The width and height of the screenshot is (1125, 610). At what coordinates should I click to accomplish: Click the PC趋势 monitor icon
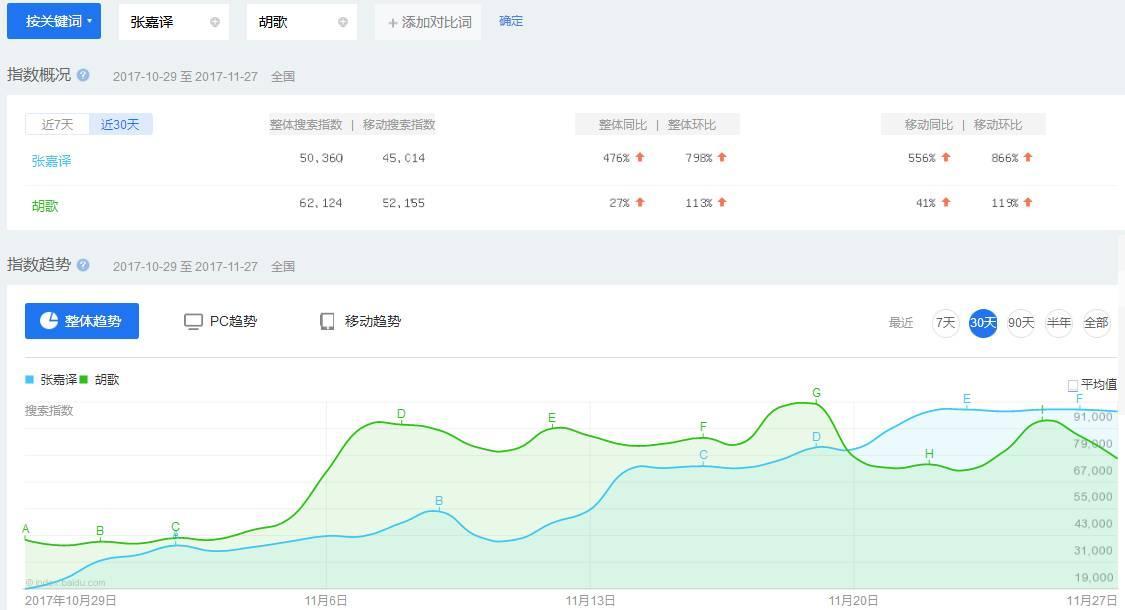click(x=193, y=322)
